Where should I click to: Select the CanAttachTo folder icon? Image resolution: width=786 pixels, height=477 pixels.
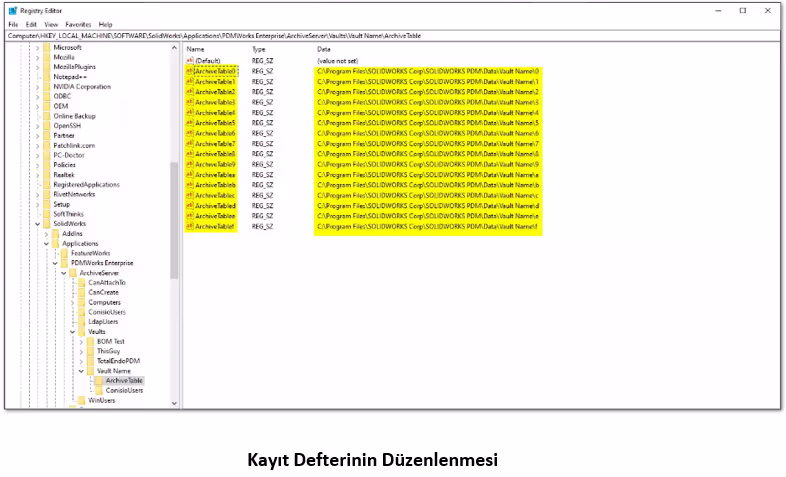click(x=82, y=283)
